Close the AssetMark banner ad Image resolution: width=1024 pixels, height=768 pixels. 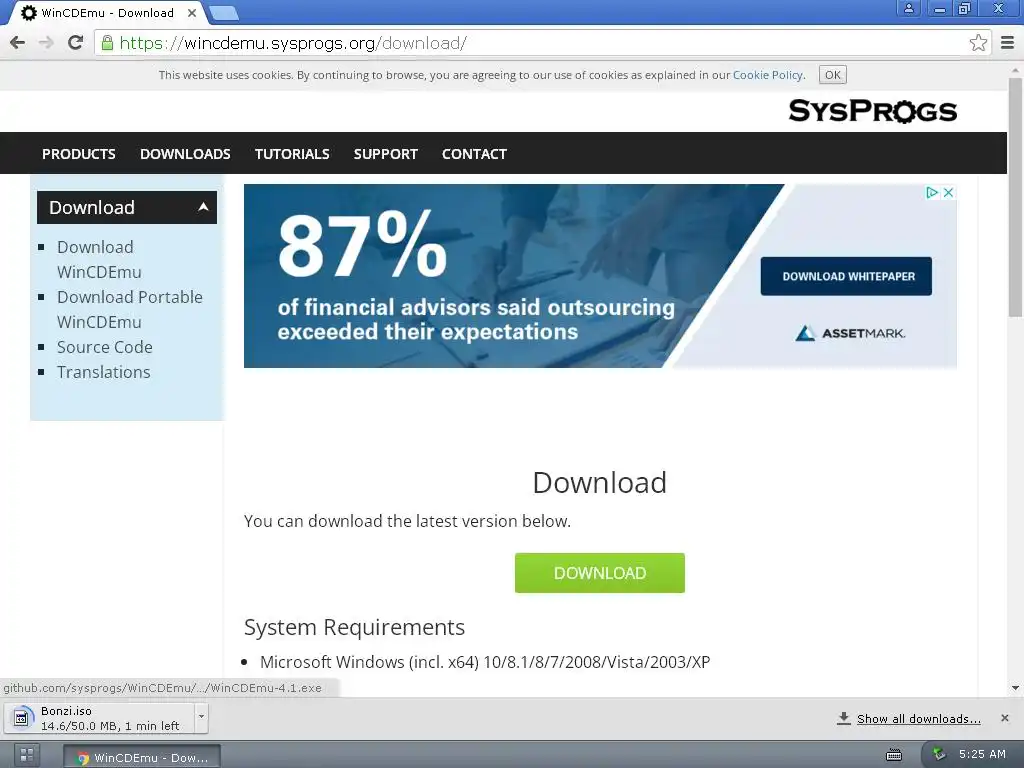[948, 193]
